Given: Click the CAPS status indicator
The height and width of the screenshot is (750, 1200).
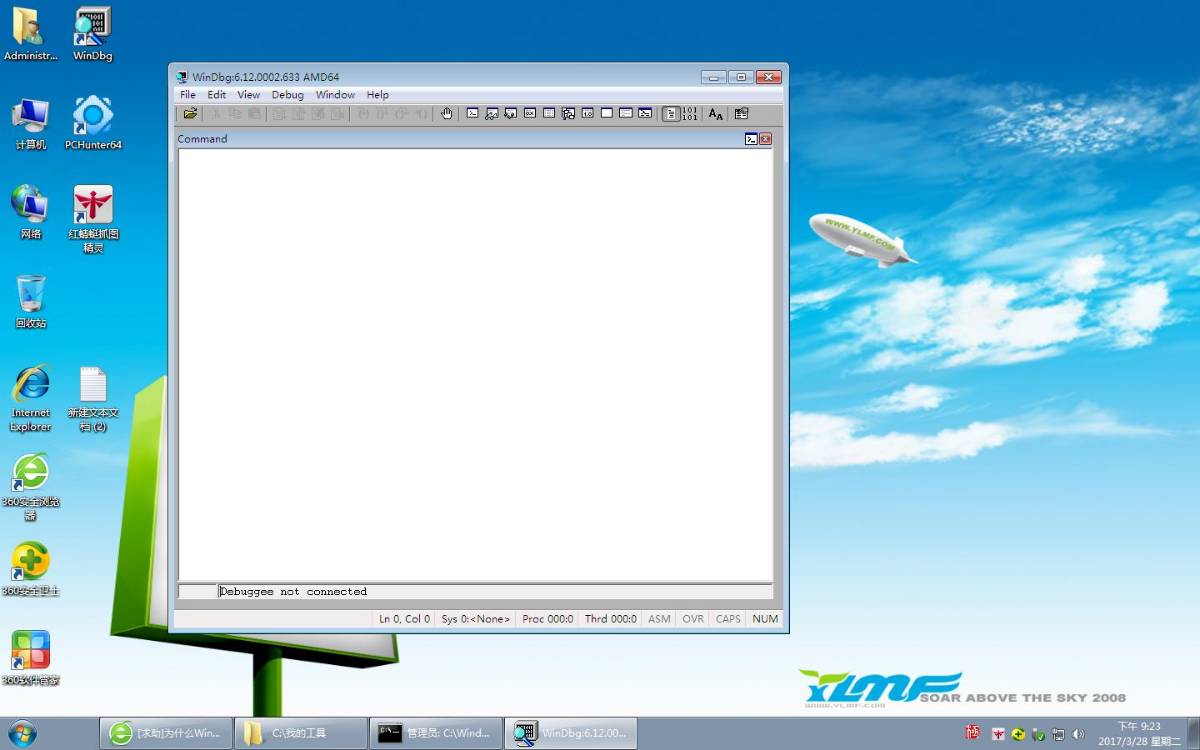Looking at the screenshot, I should pos(728,619).
